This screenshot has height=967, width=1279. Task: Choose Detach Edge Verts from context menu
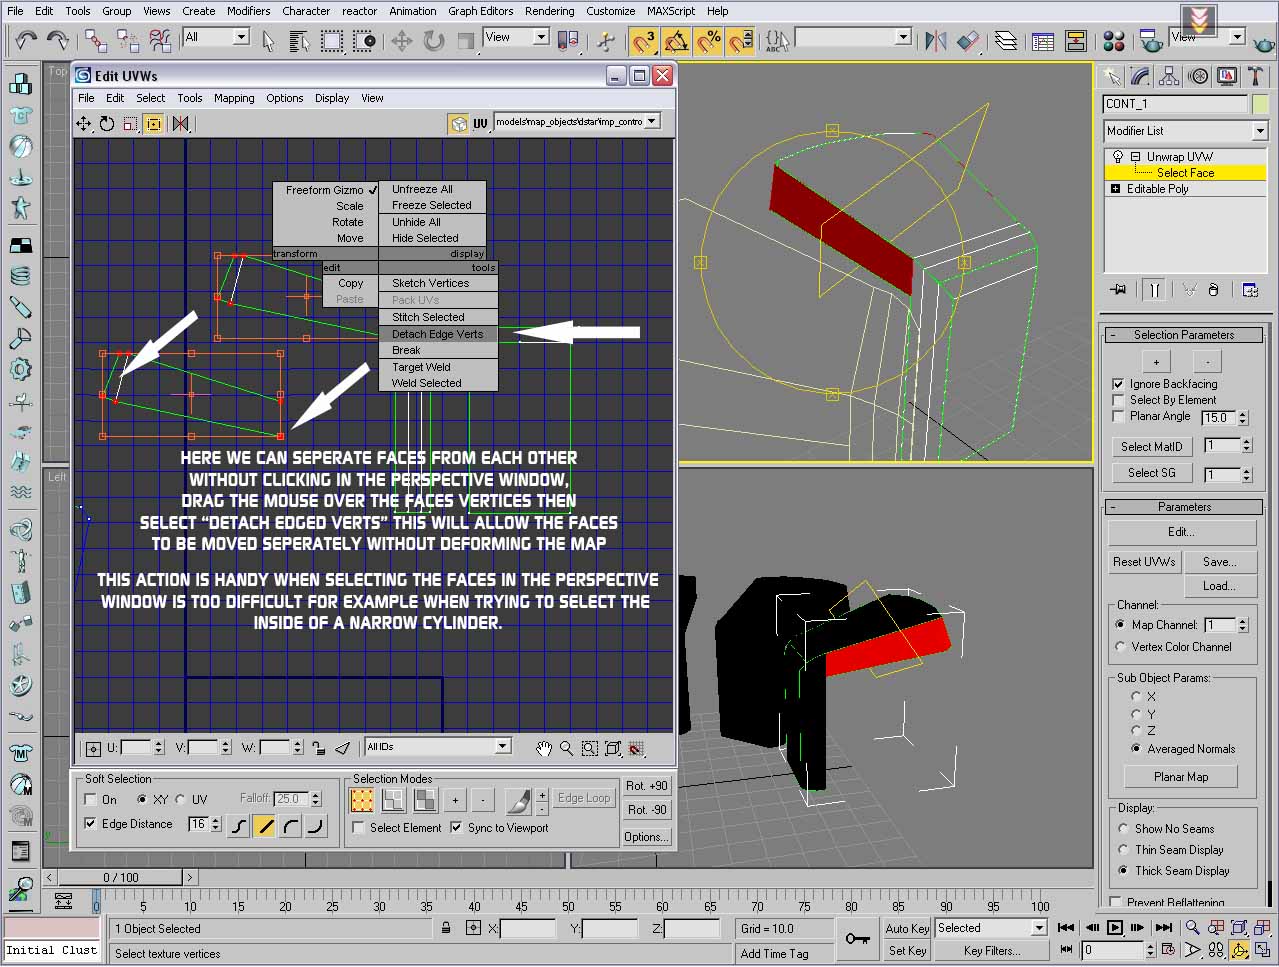(437, 334)
